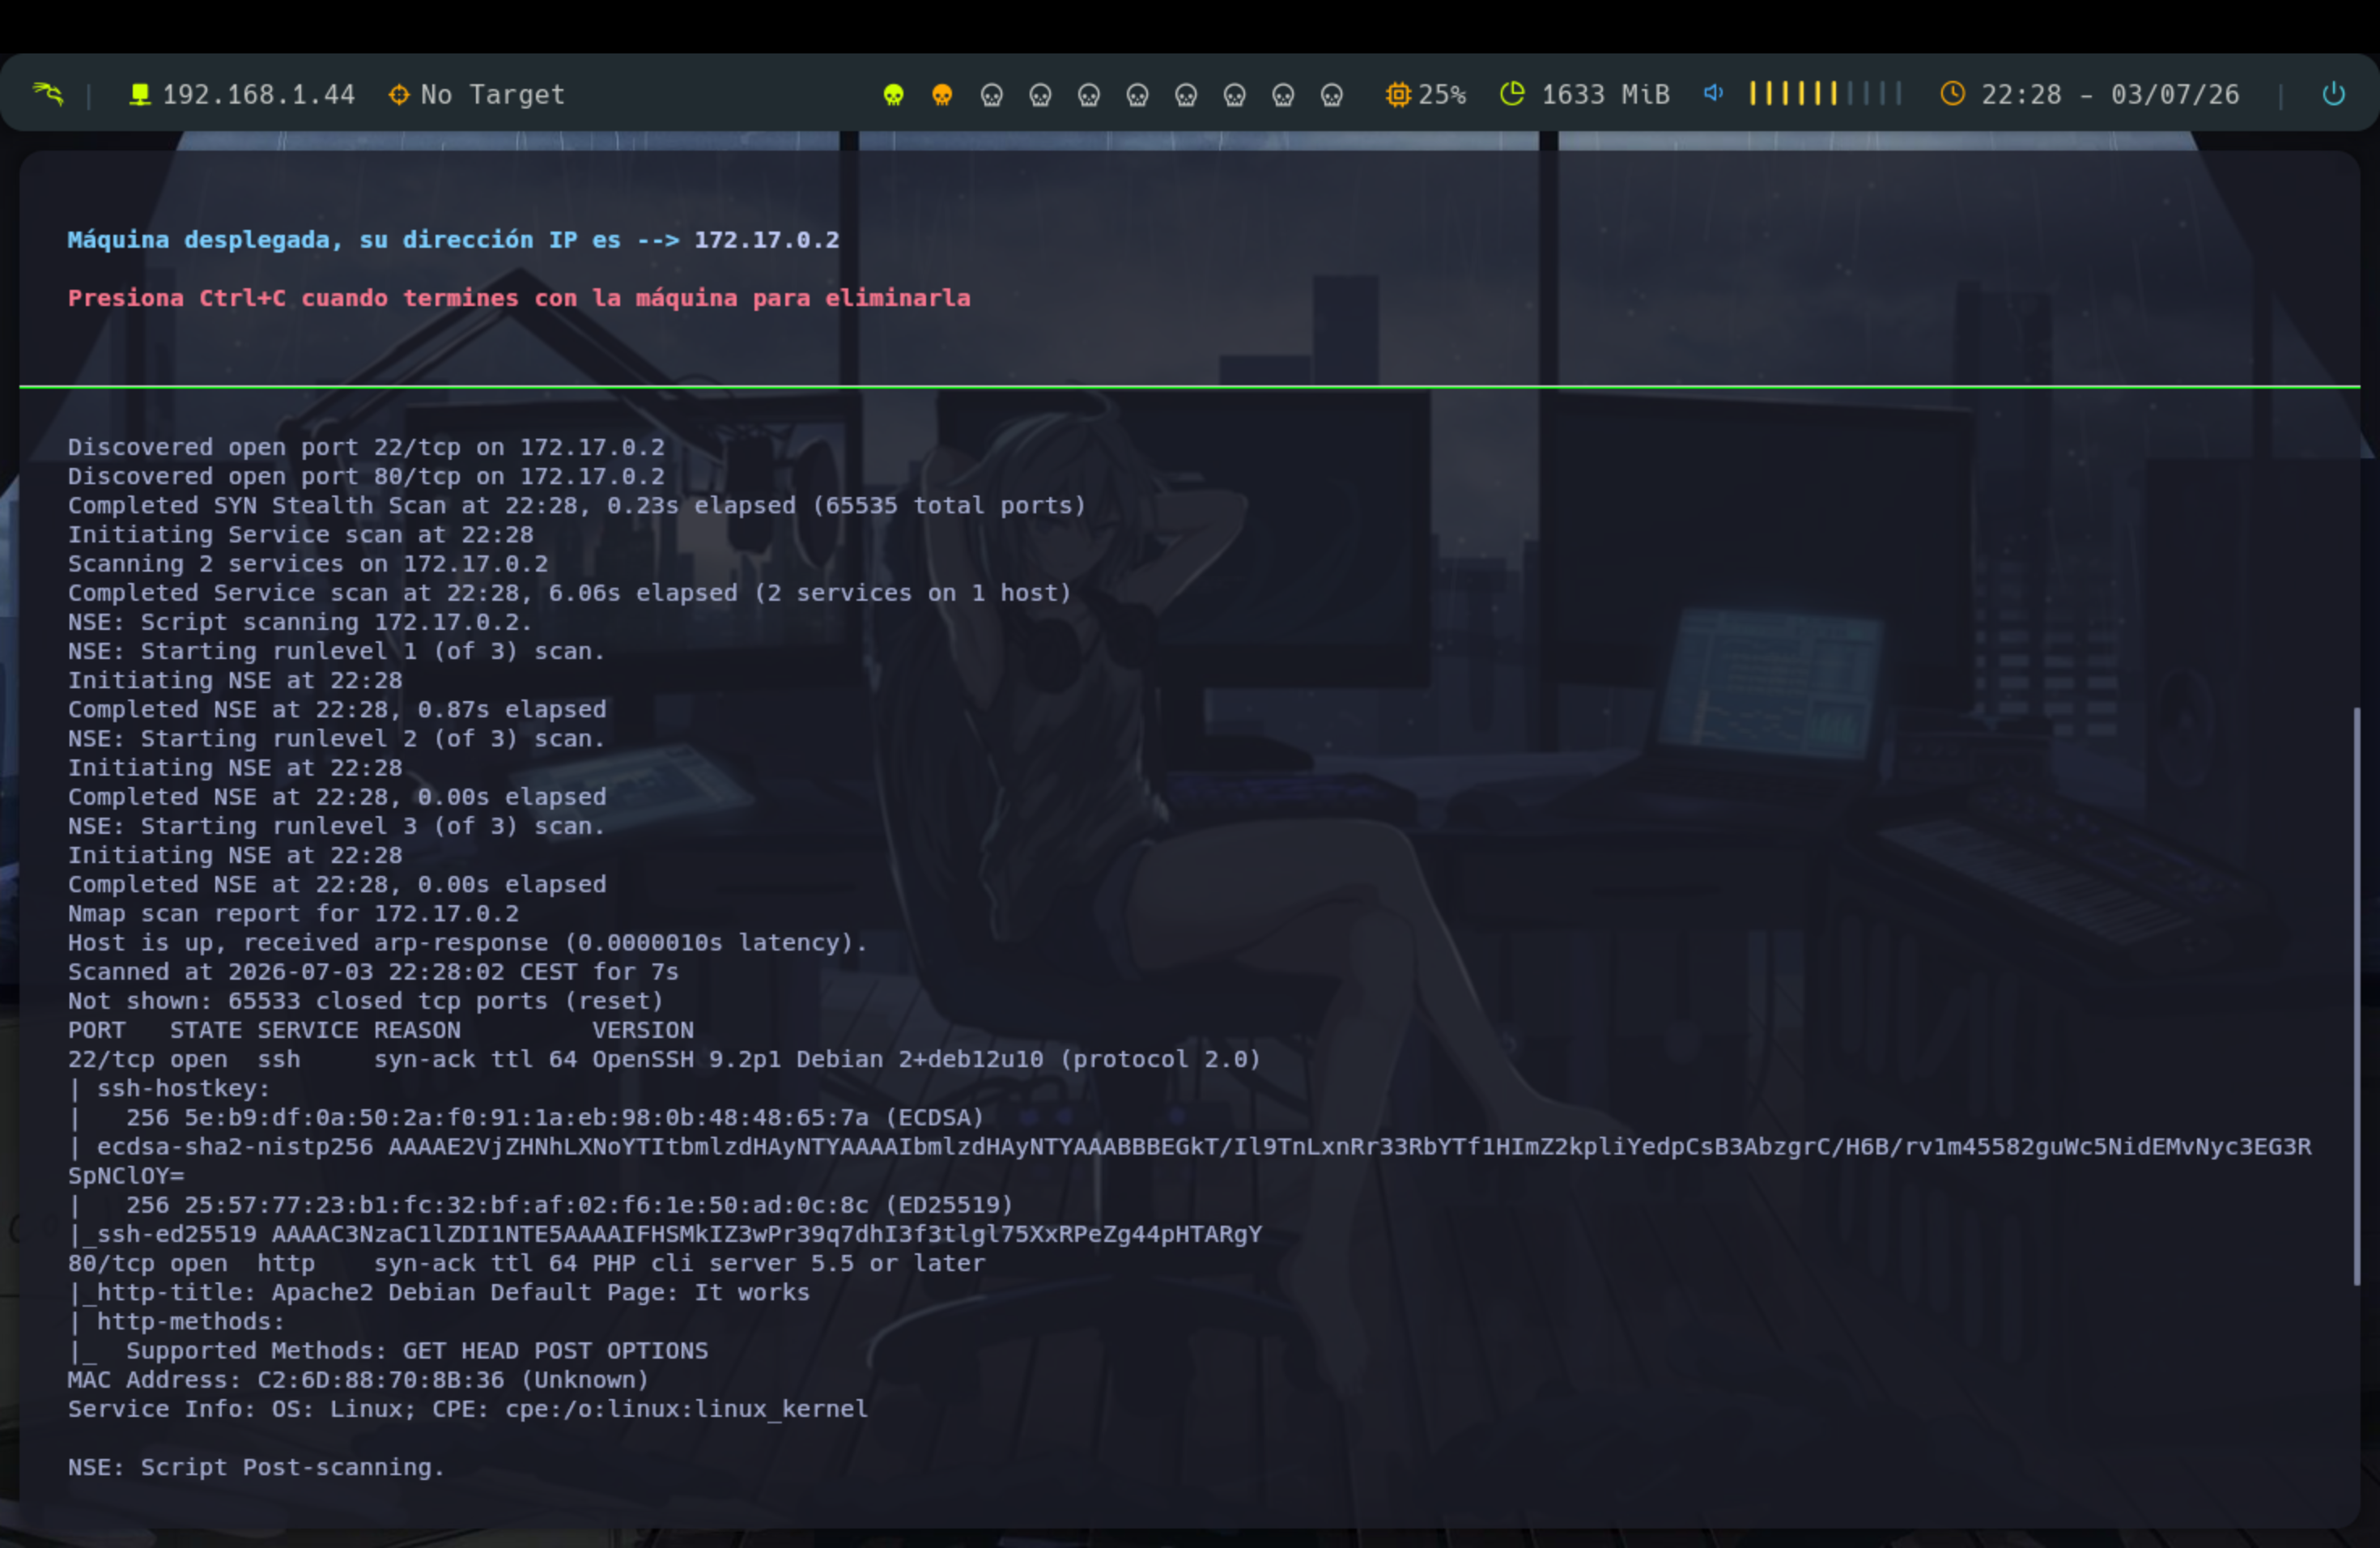
Task: Click the Completed SYN Stealth Scan line
Action: [x=577, y=505]
